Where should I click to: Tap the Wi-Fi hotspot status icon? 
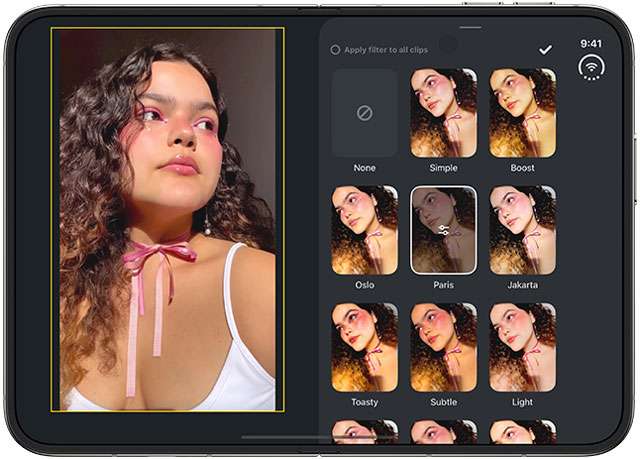(591, 67)
